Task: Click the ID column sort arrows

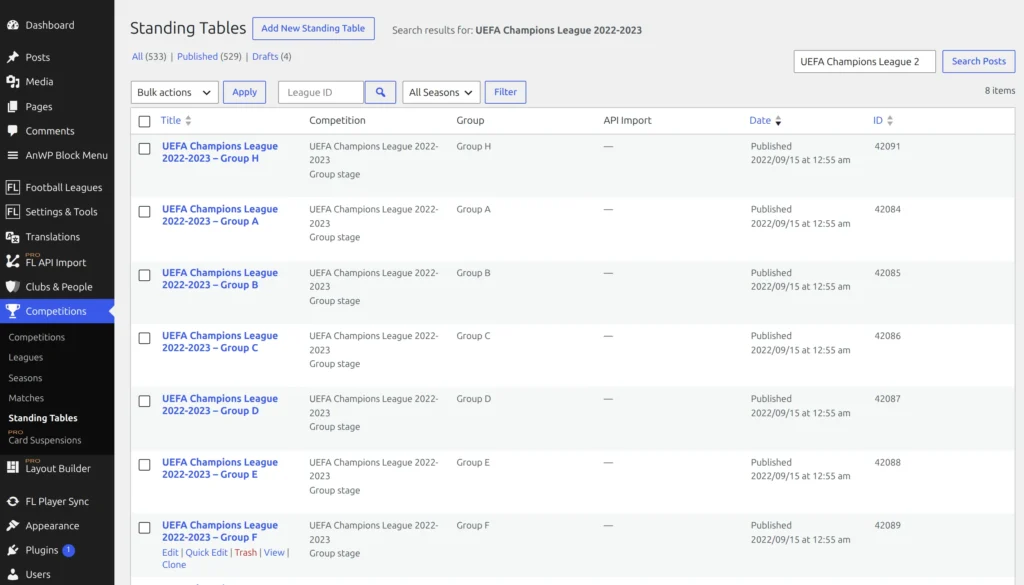Action: pyautogui.click(x=889, y=120)
